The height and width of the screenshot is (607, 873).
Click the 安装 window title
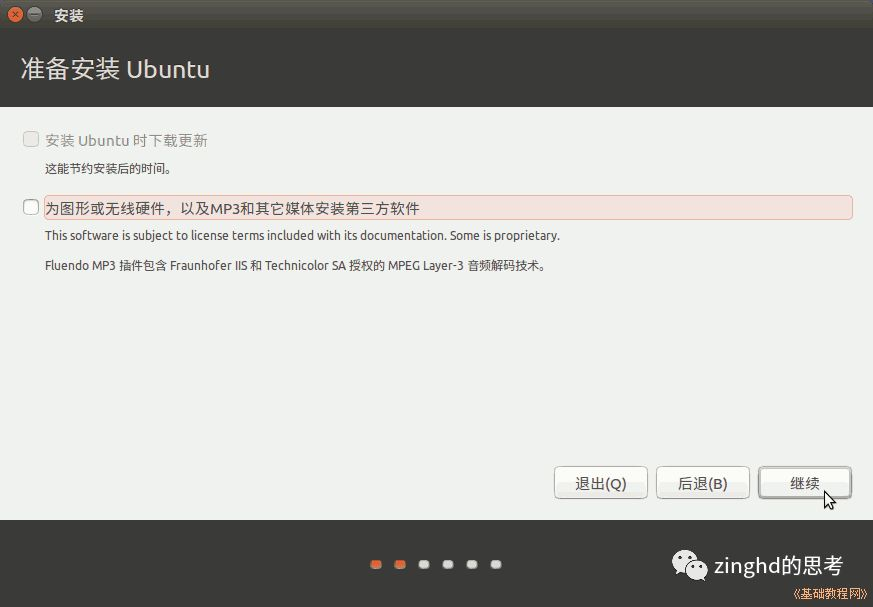pyautogui.click(x=69, y=16)
